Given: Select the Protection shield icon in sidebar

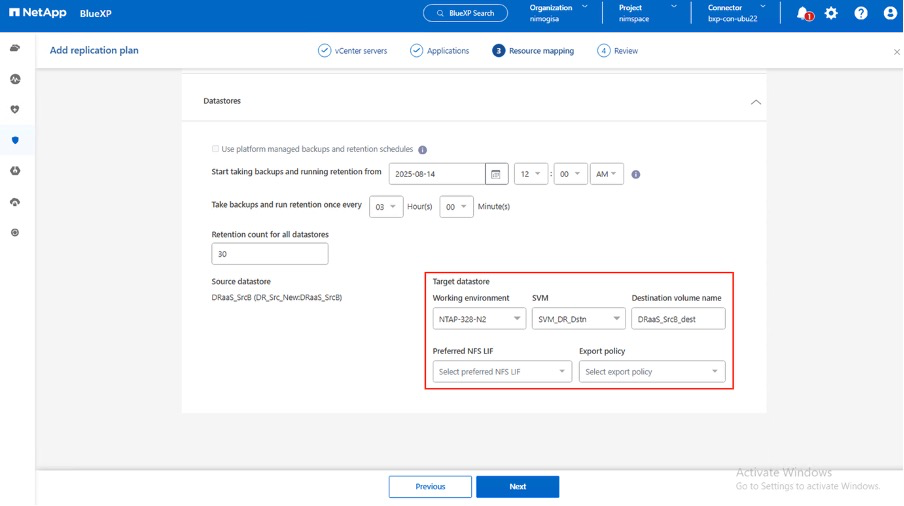Looking at the screenshot, I should (x=15, y=140).
